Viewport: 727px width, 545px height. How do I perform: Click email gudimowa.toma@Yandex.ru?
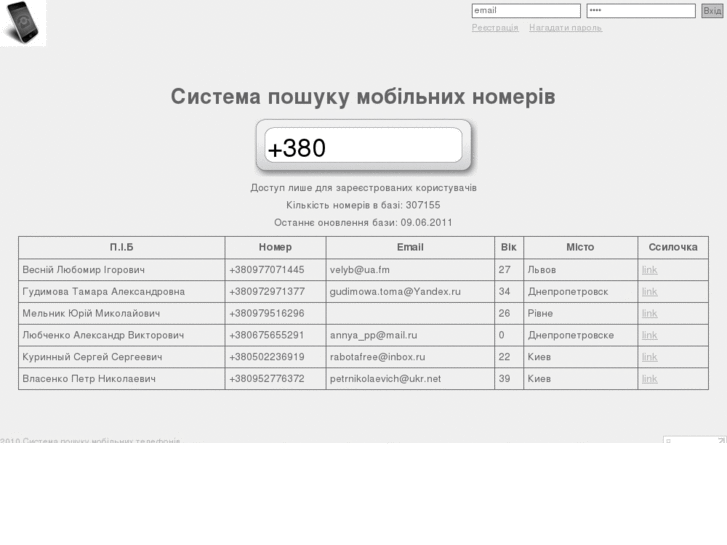click(395, 292)
